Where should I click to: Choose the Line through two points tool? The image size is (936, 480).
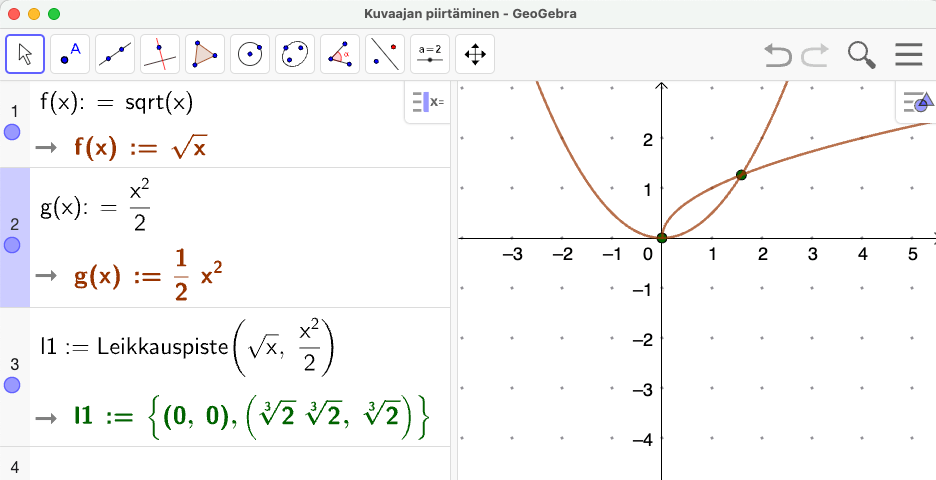pos(115,55)
